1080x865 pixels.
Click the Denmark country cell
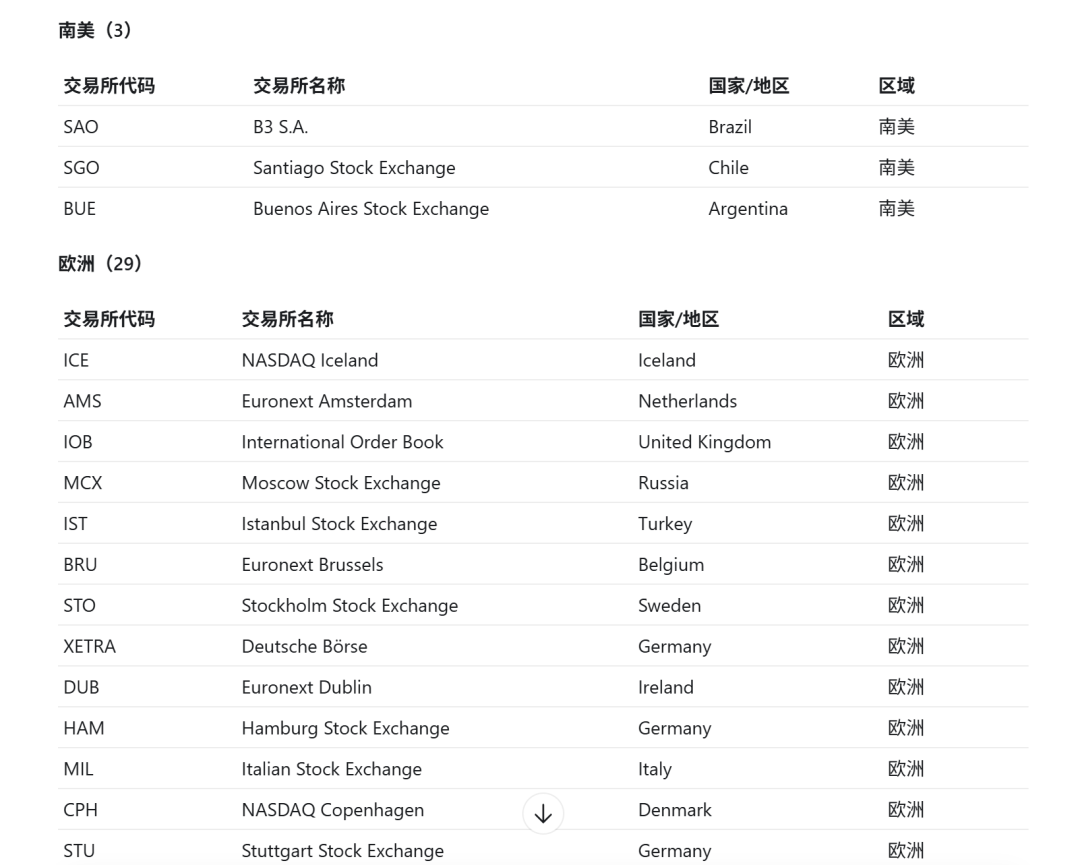[675, 810]
